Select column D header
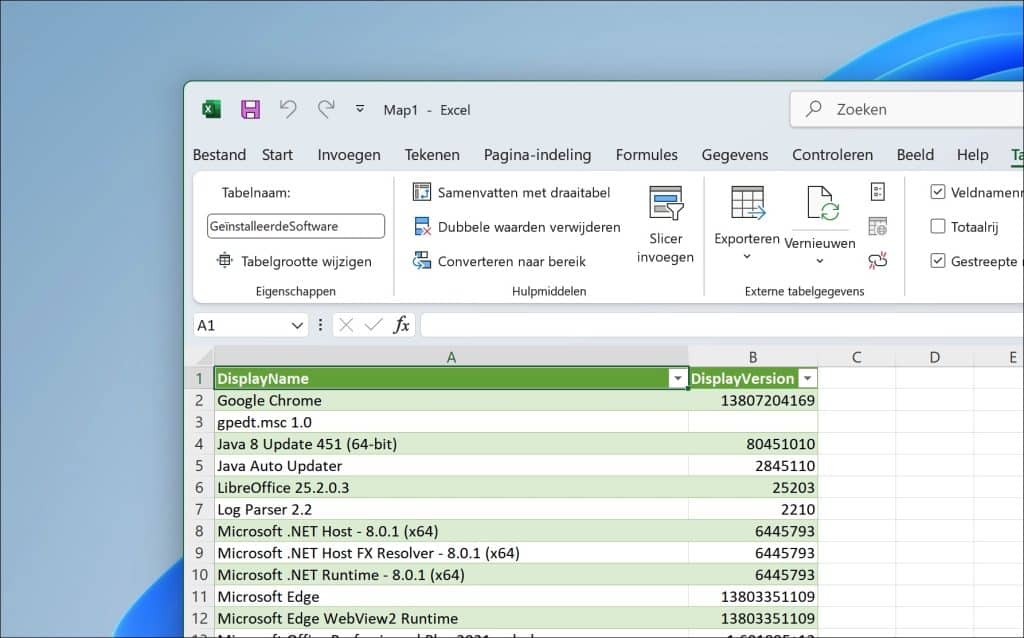The width and height of the screenshot is (1024, 638). [x=935, y=357]
